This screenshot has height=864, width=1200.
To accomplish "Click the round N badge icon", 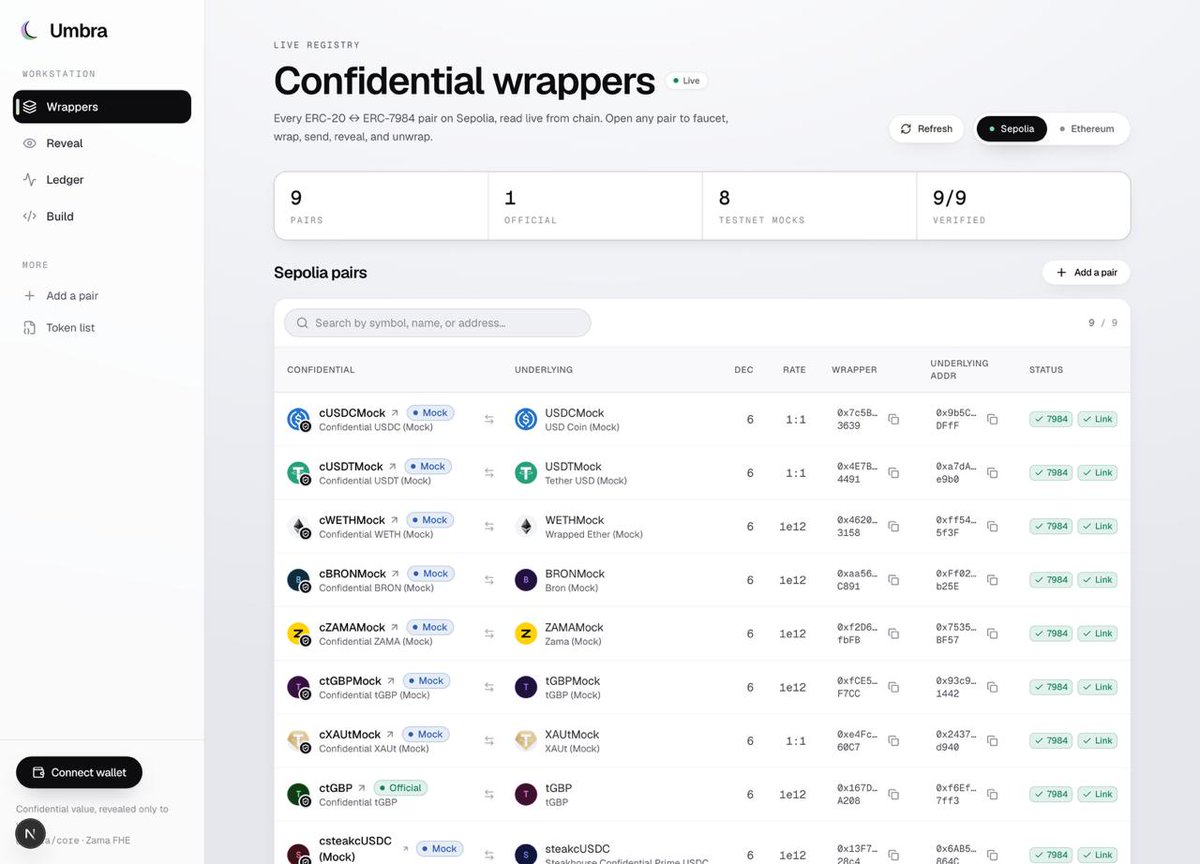I will pyautogui.click(x=30, y=833).
